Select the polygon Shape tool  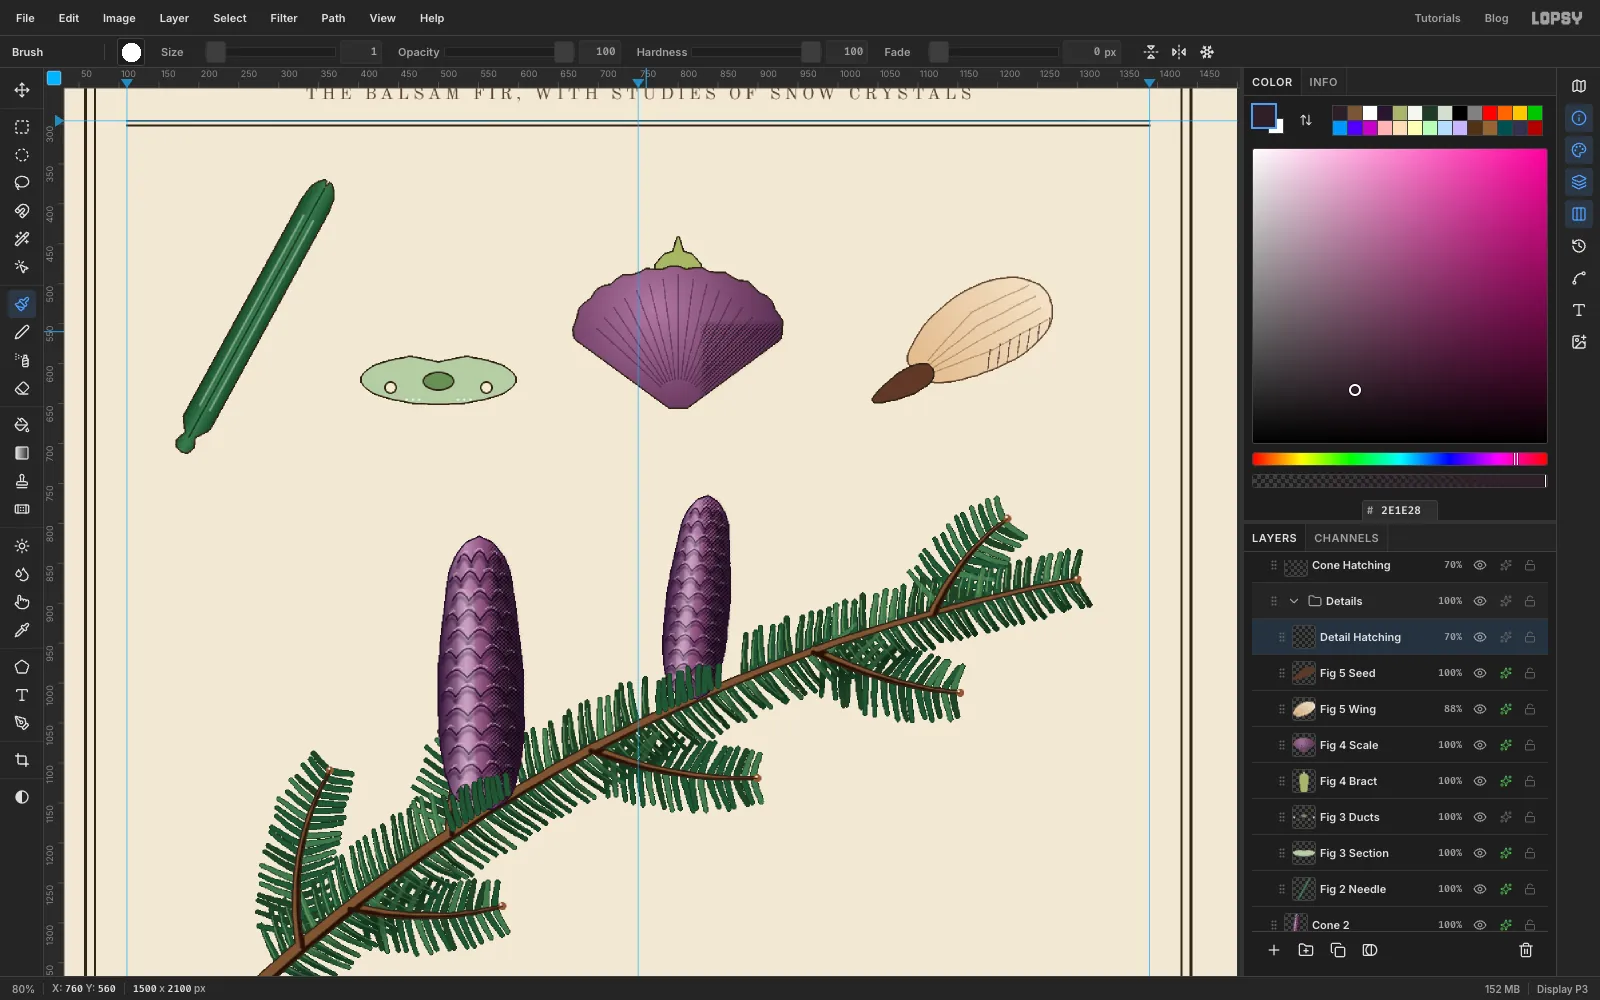pos(22,667)
